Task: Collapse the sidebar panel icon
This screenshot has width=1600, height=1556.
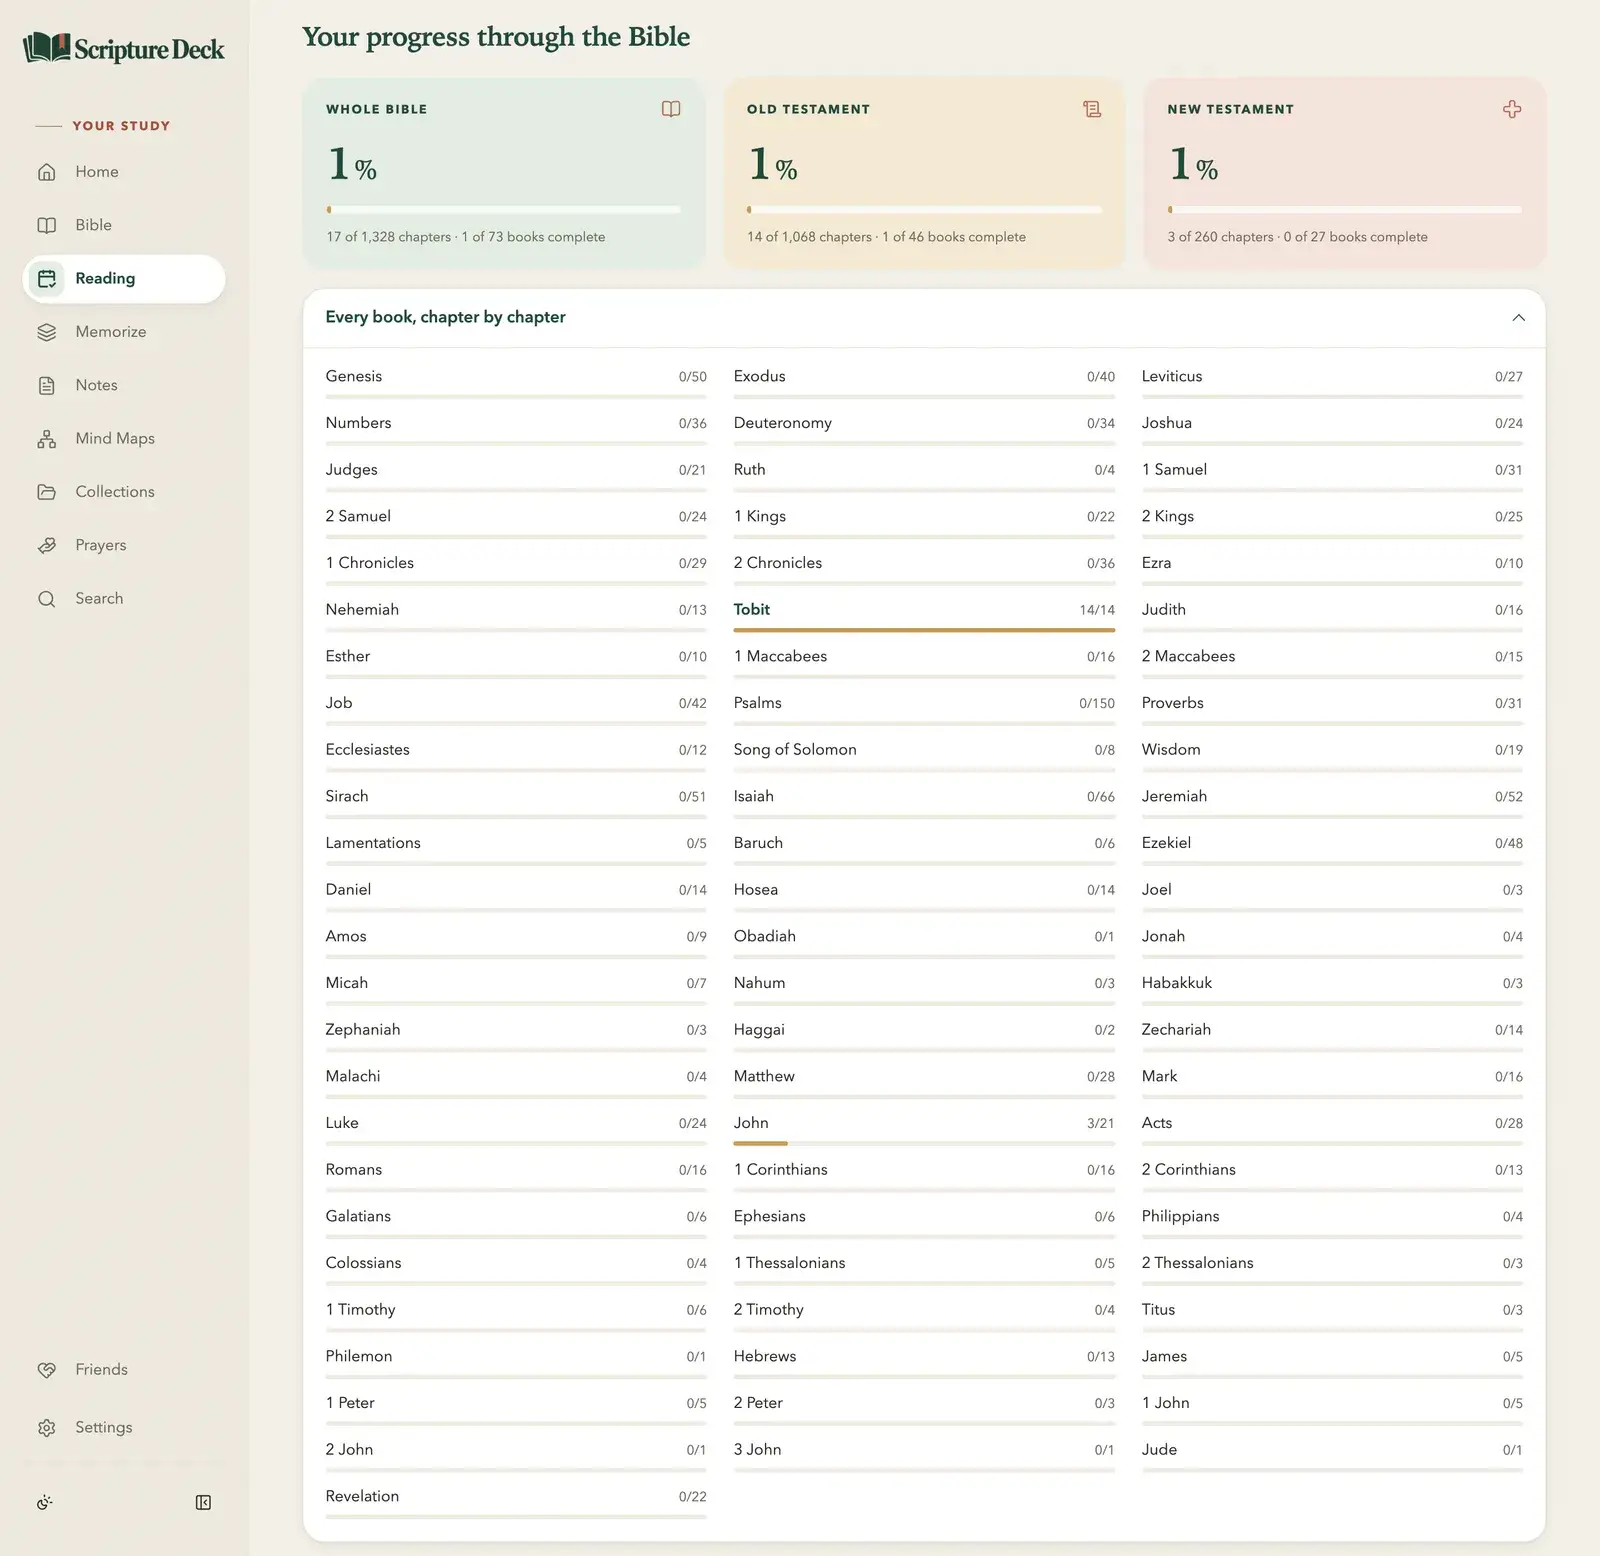Action: click(x=203, y=1502)
